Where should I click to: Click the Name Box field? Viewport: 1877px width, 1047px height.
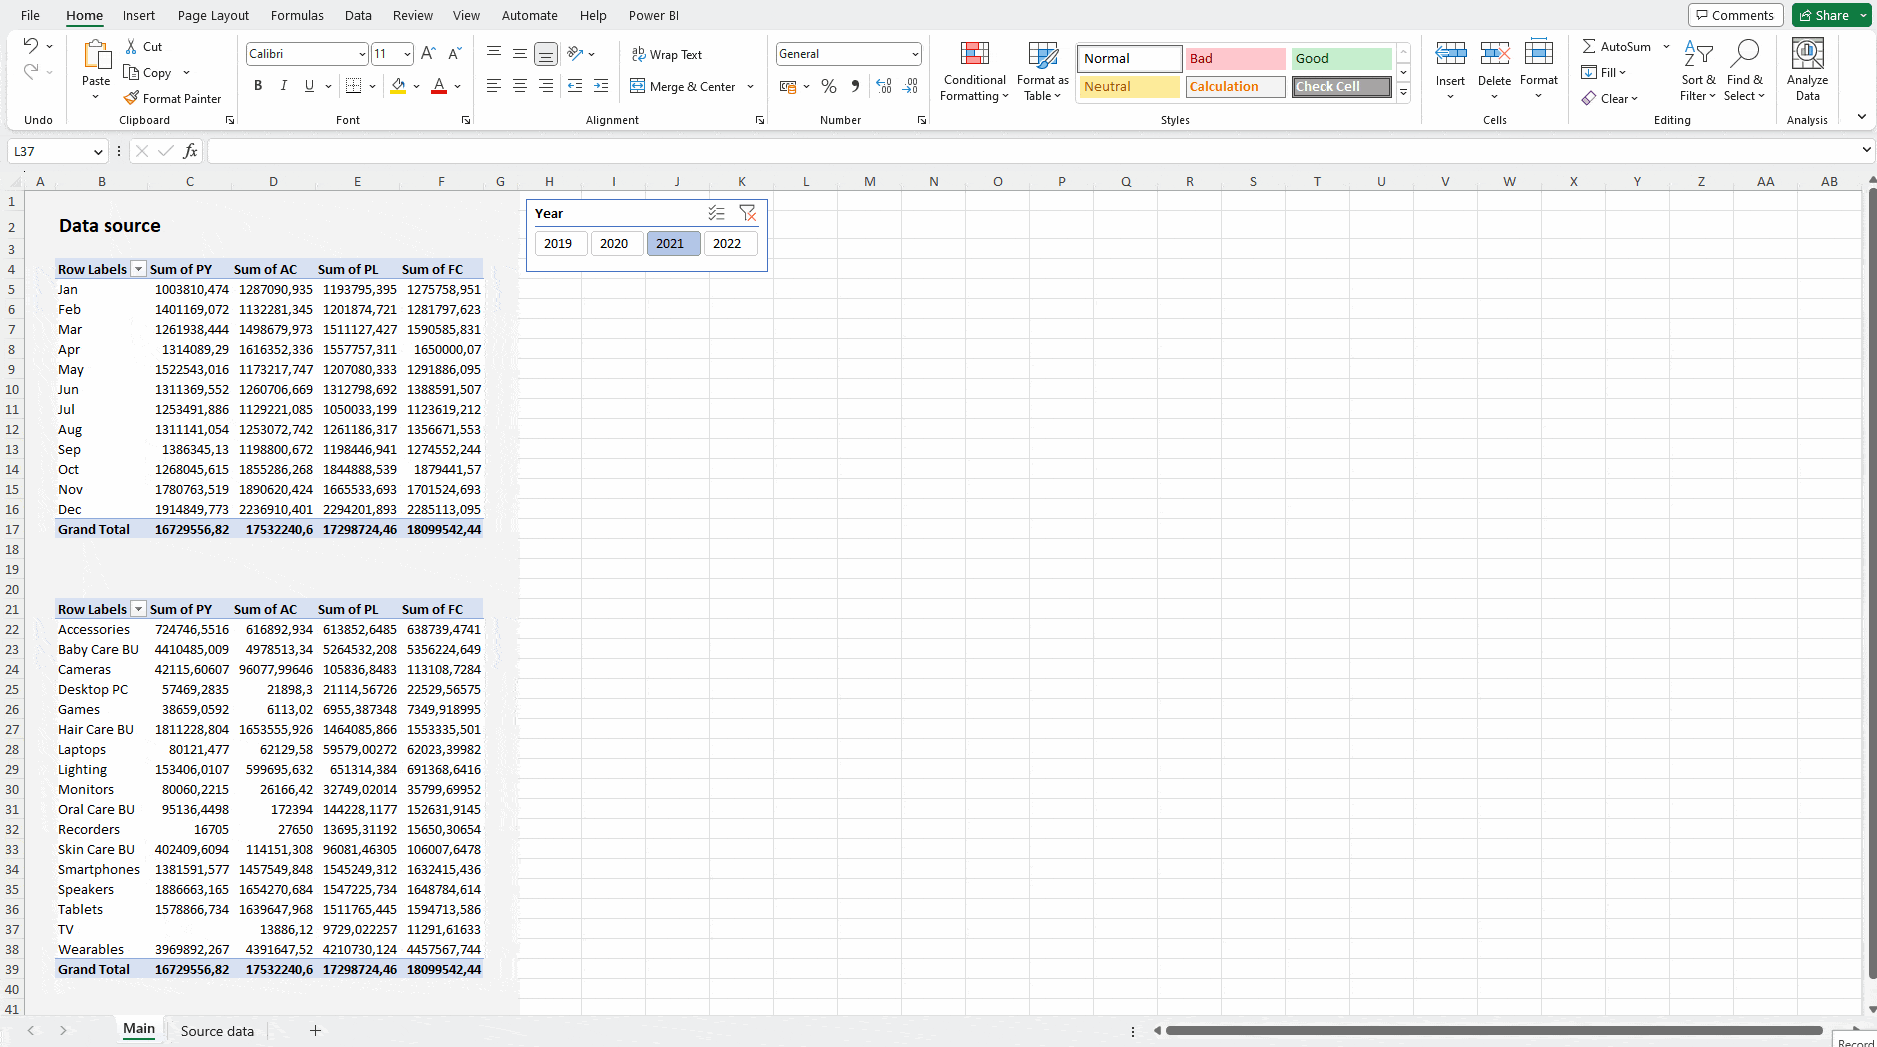point(50,151)
